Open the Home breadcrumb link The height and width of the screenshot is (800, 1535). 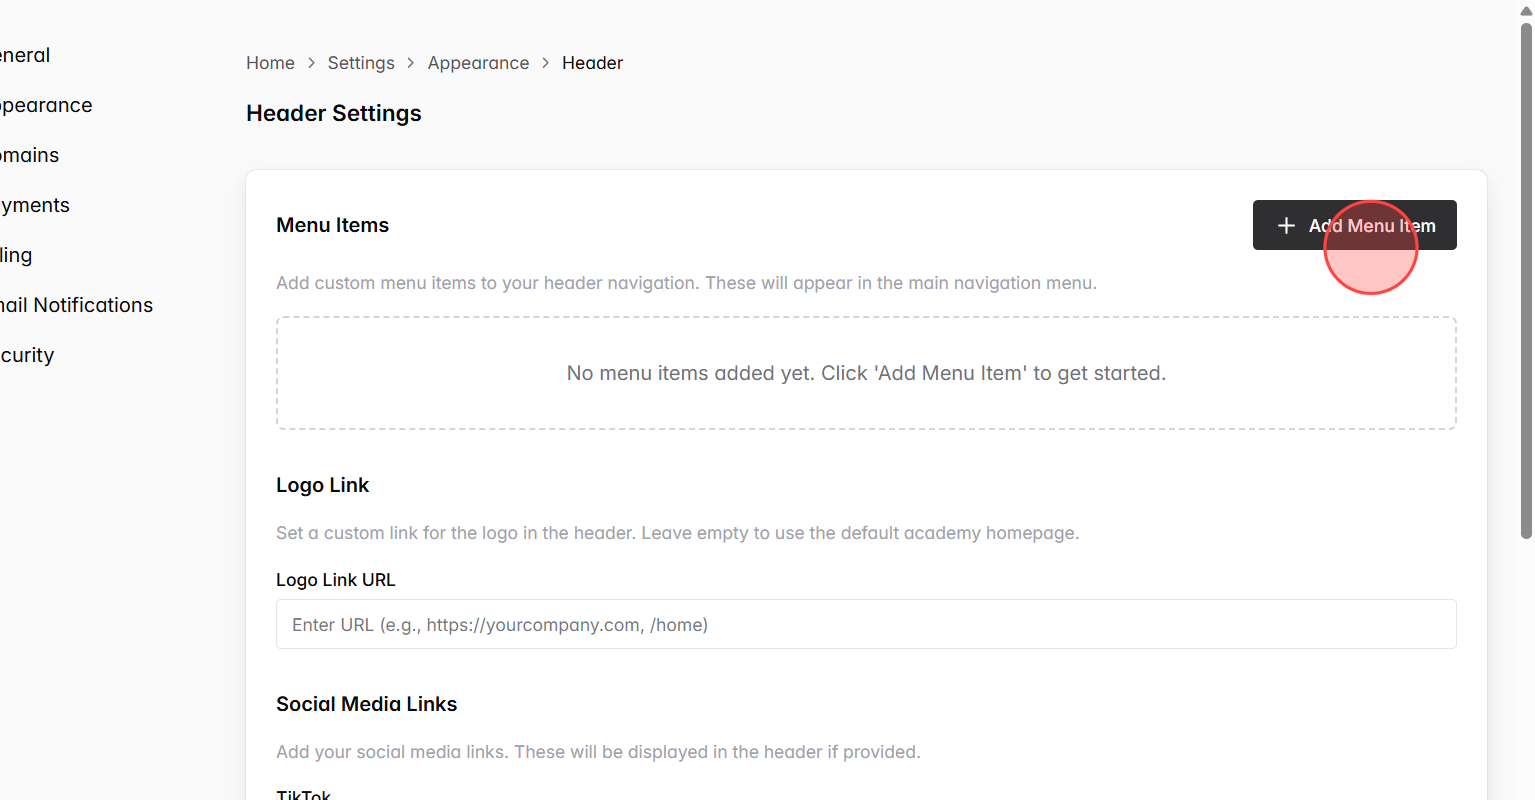270,62
